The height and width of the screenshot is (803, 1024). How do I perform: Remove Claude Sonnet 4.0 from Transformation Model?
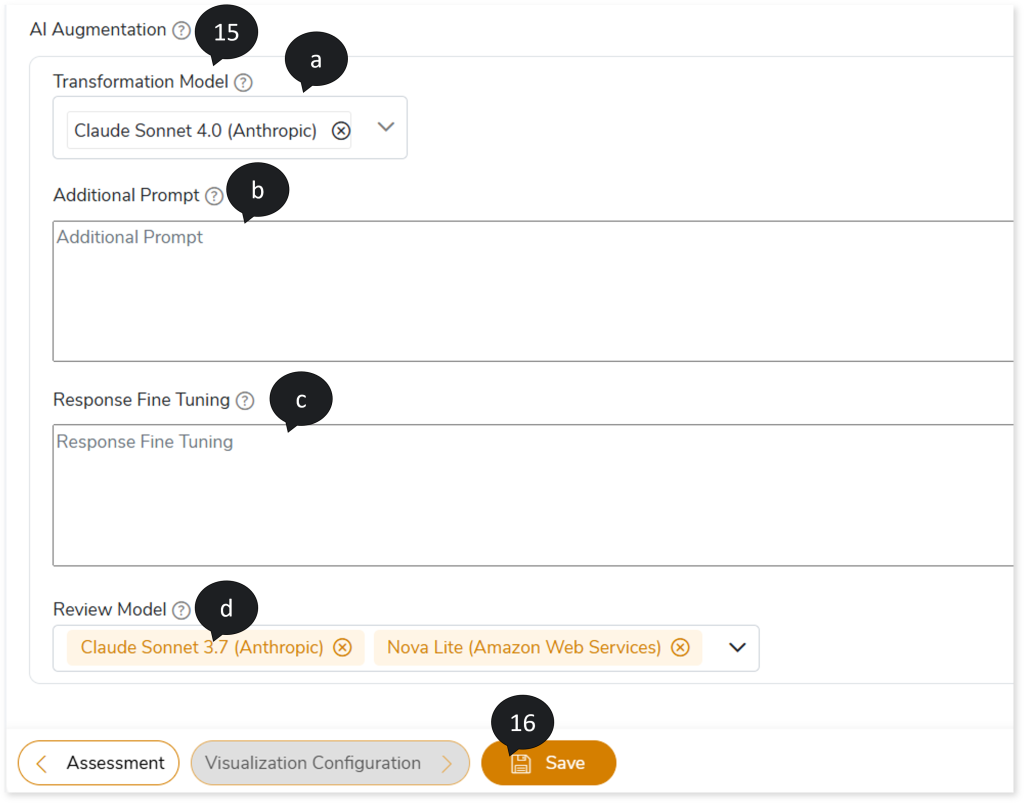341,131
